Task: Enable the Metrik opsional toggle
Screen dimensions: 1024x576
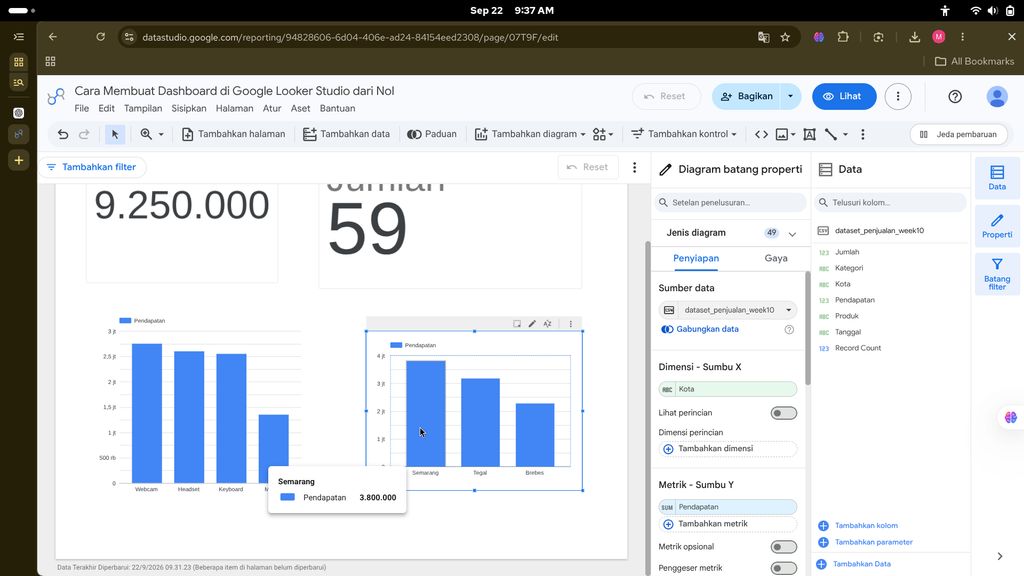Action: [784, 547]
